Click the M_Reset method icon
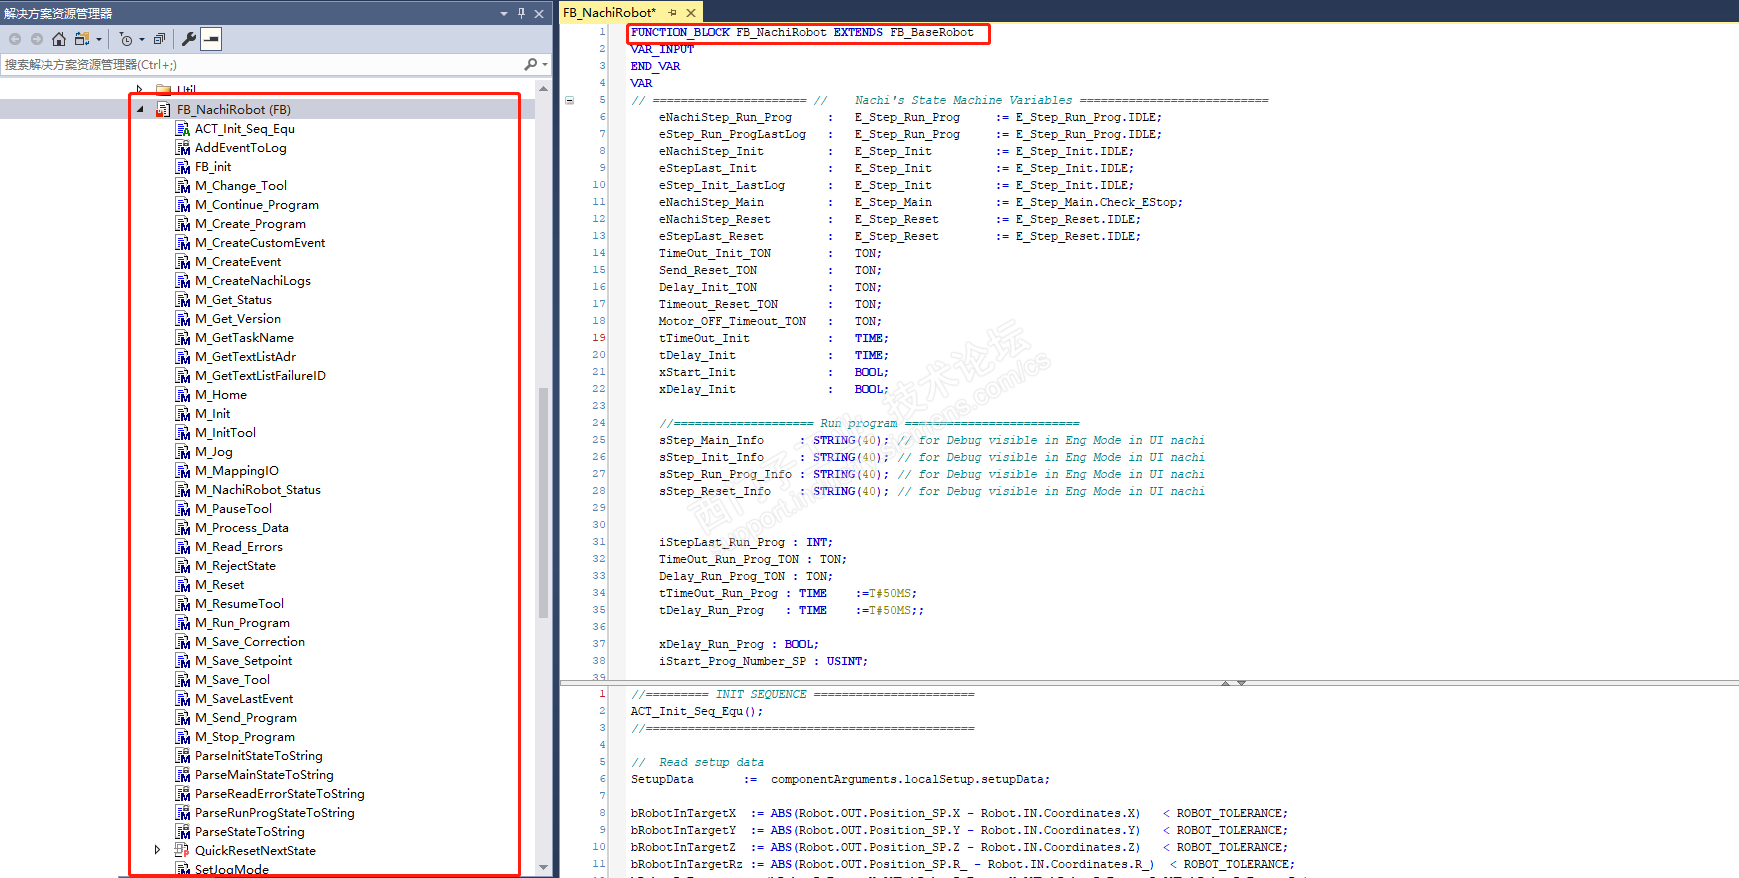The width and height of the screenshot is (1739, 878). coord(183,585)
